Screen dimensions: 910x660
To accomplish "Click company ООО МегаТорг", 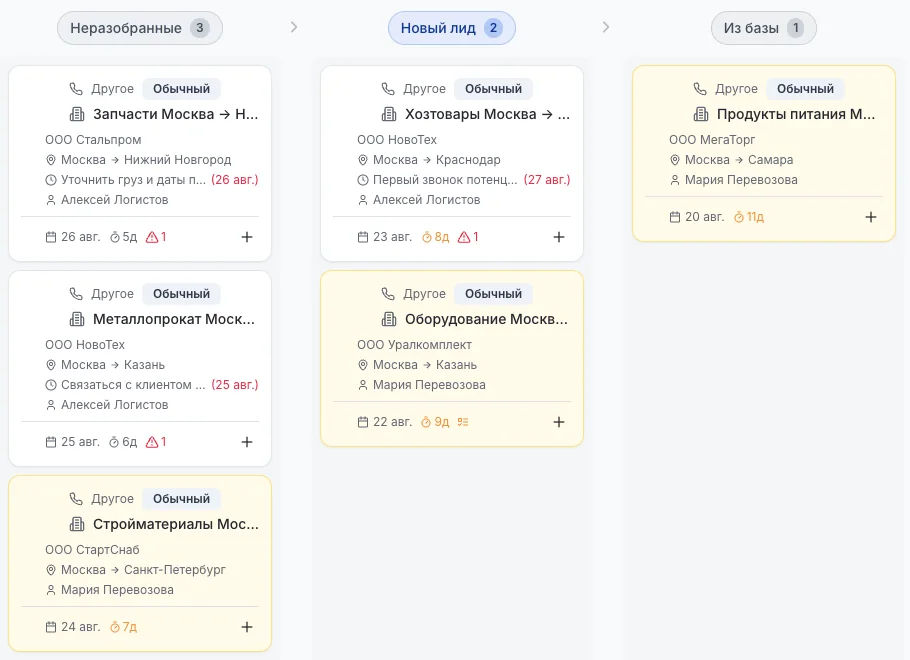I will pos(712,140).
